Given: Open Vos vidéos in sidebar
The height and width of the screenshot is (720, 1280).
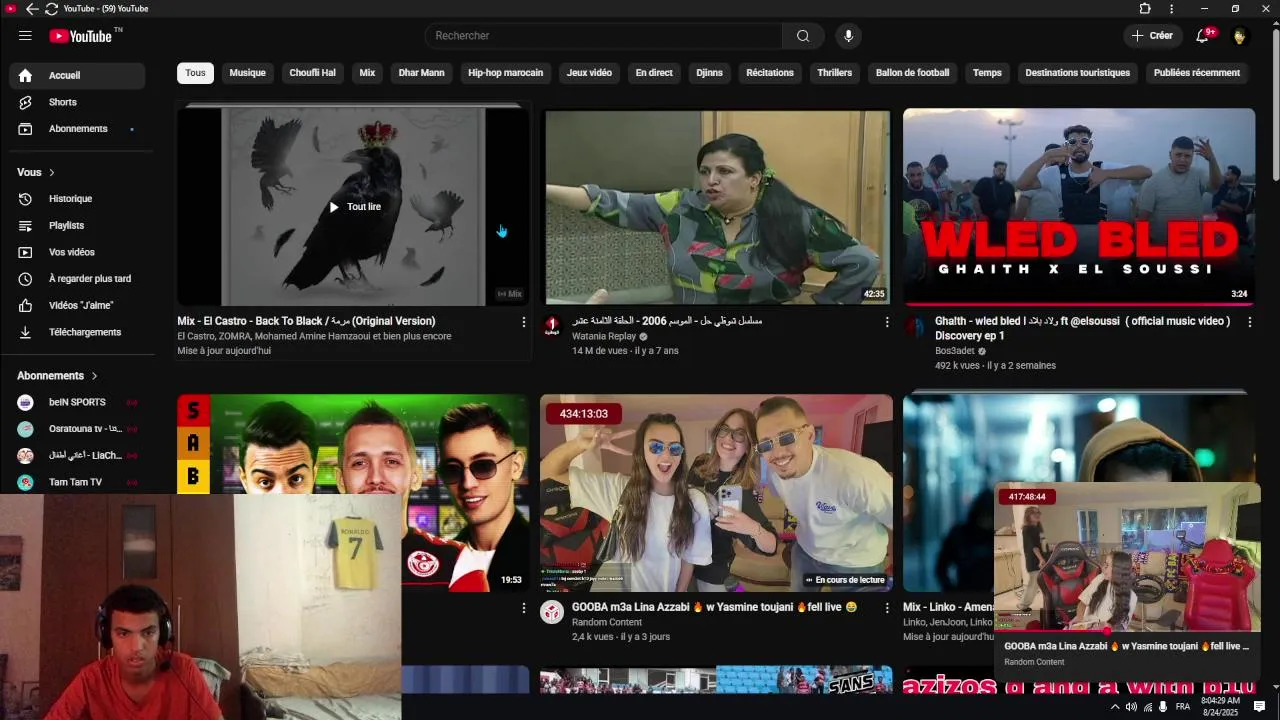Looking at the screenshot, I should pos(77,252).
